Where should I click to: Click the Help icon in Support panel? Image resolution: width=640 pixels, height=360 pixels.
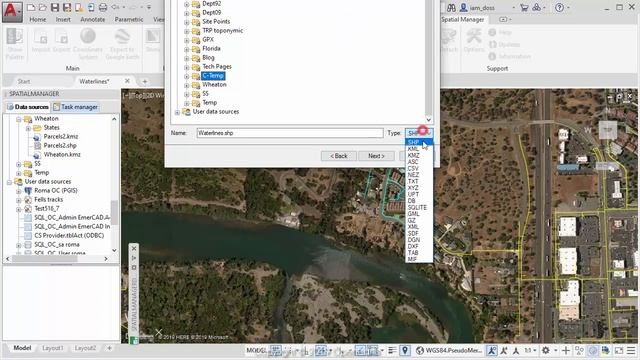coord(492,32)
